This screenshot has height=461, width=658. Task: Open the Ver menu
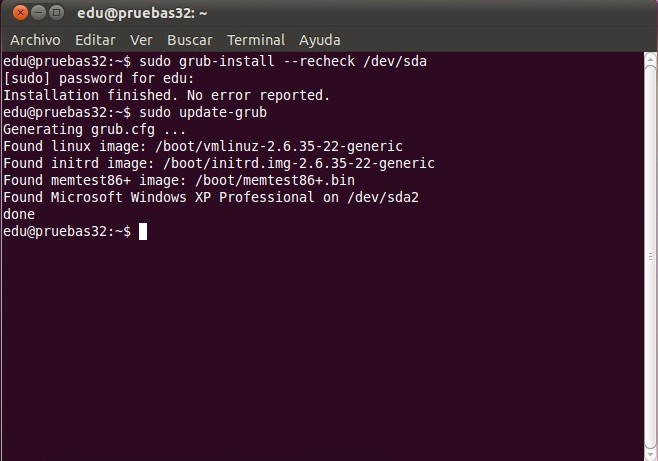141,40
